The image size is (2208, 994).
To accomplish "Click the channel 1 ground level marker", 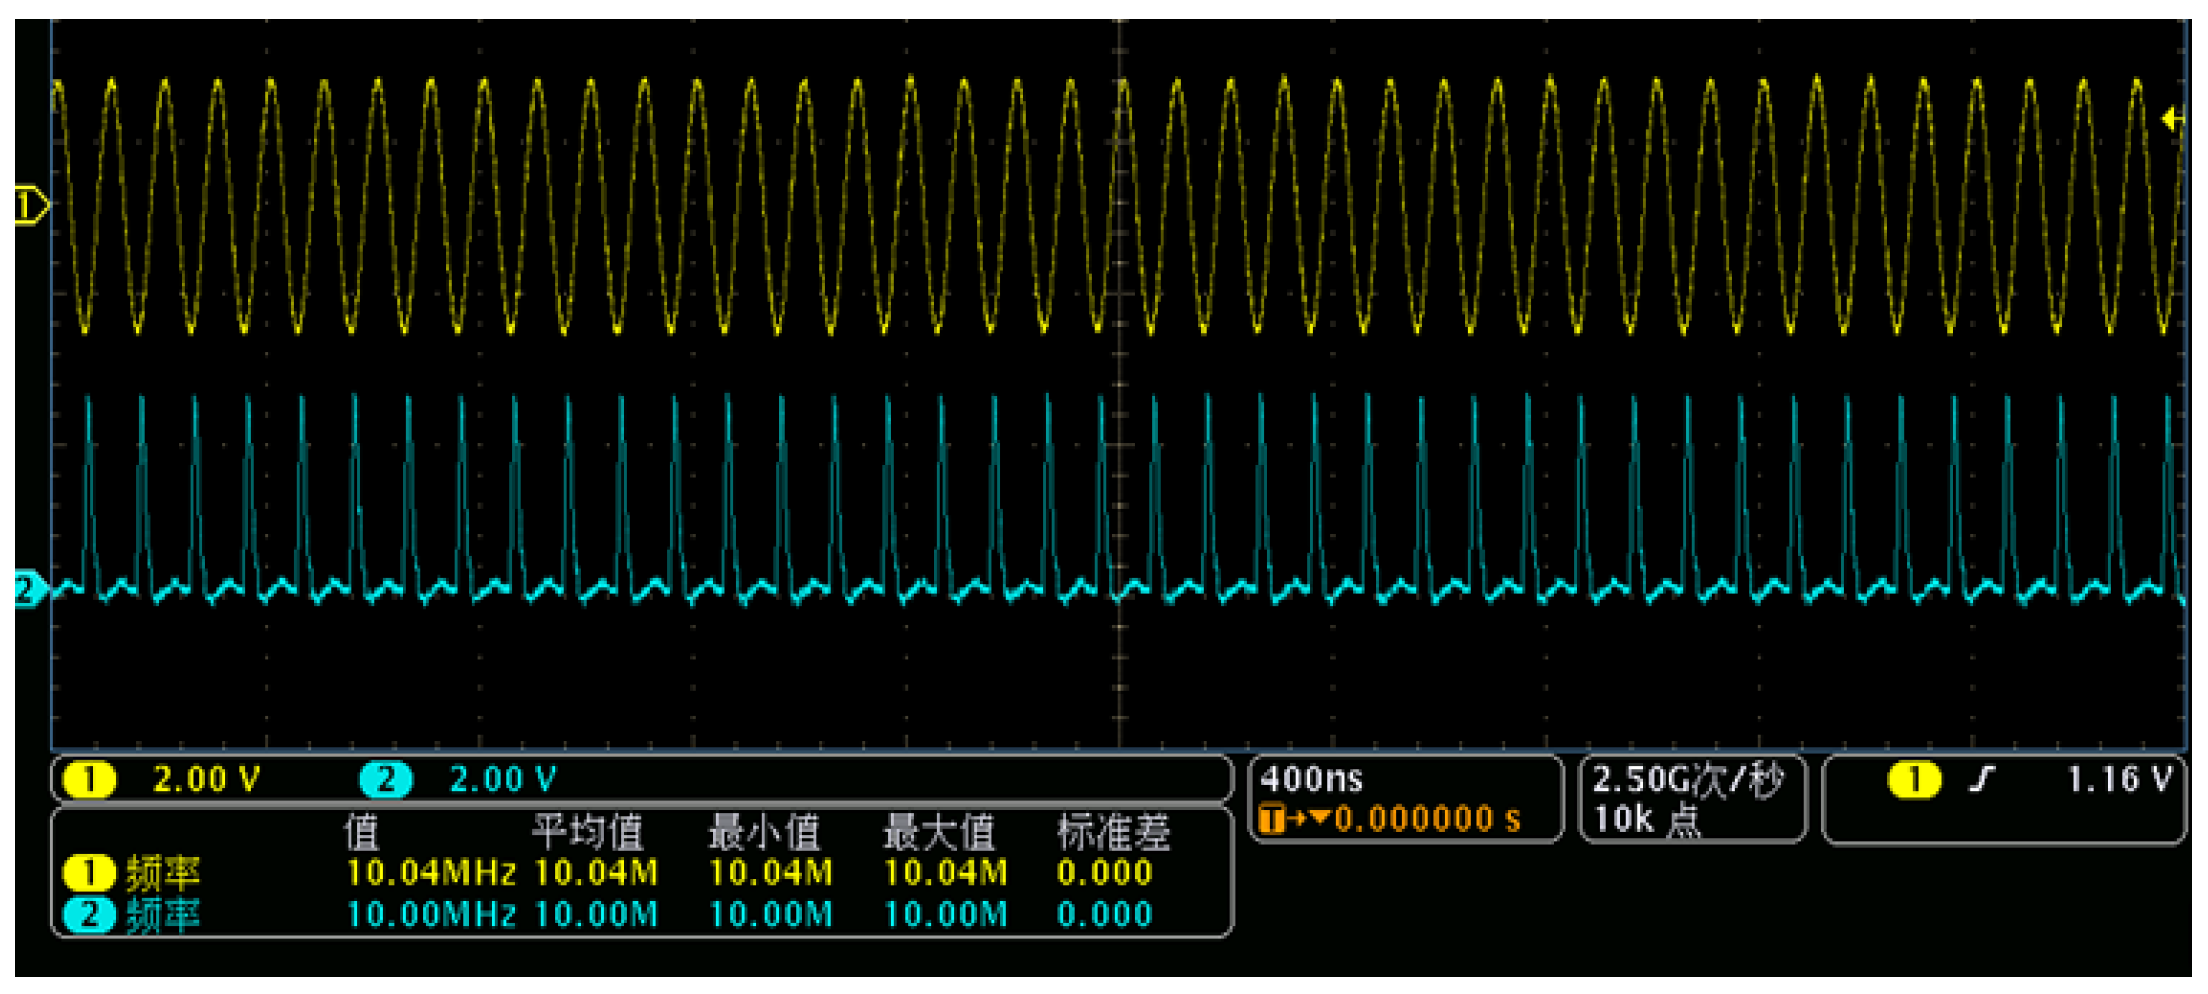I will click(30, 206).
